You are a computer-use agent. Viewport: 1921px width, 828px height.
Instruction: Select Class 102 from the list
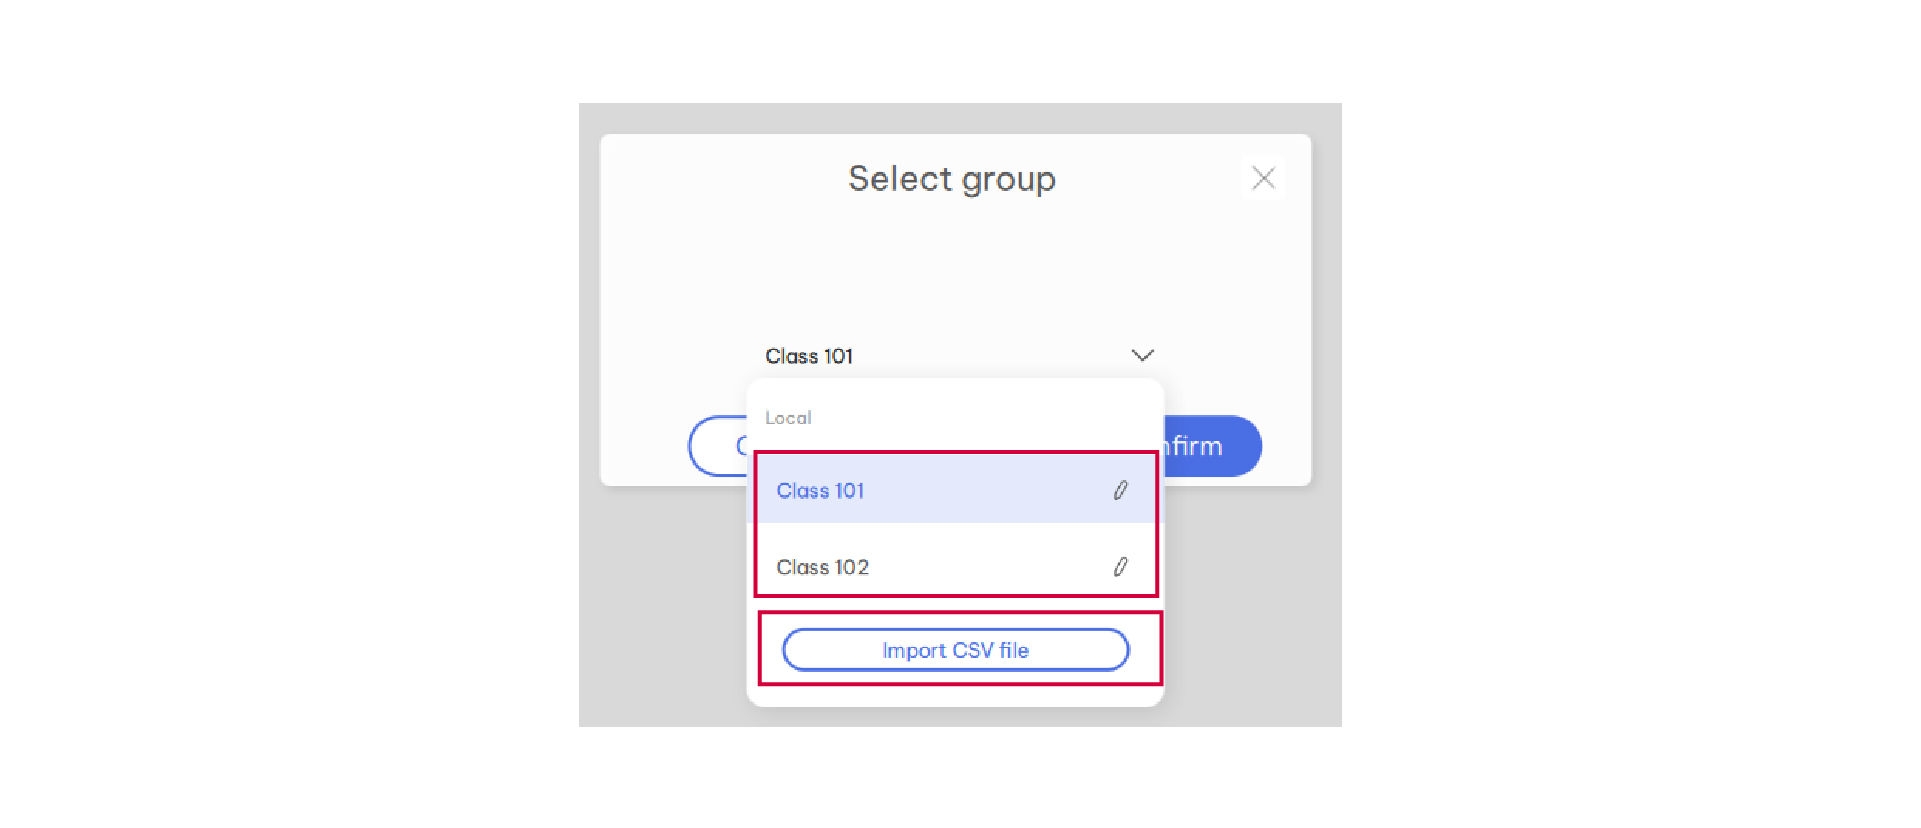coord(823,567)
